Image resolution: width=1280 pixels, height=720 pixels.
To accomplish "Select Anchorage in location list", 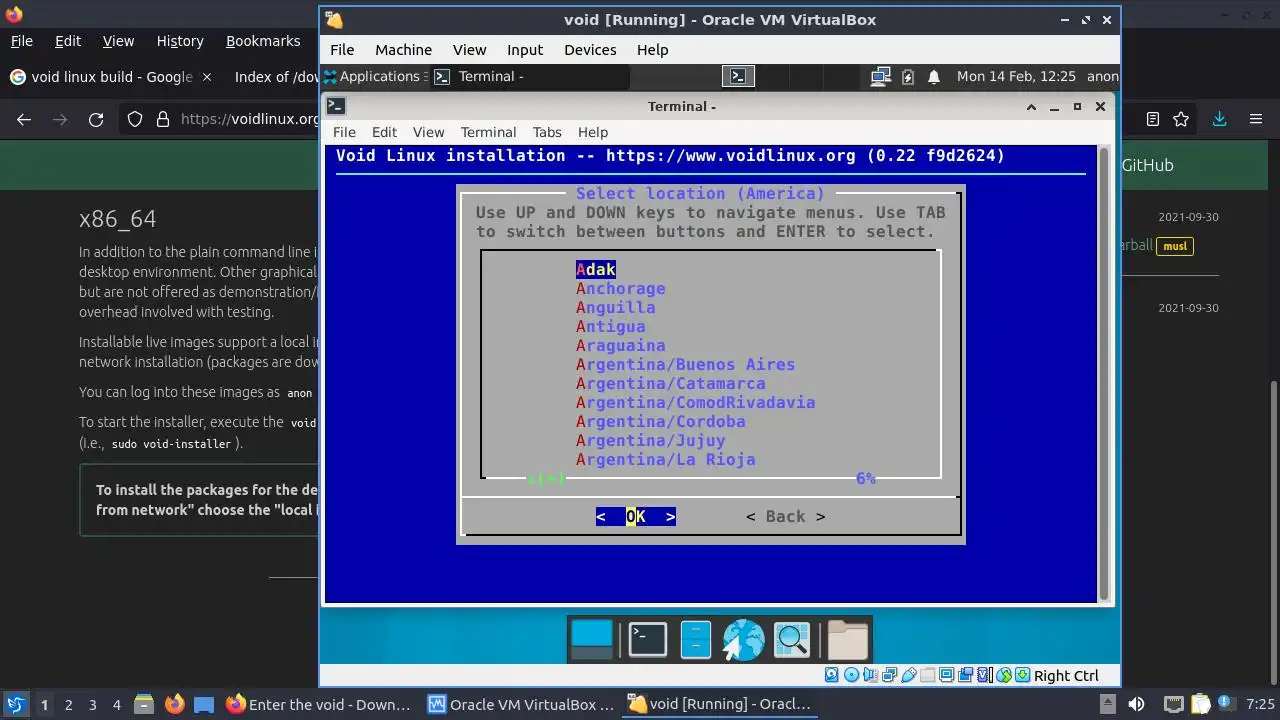I will 620,288.
